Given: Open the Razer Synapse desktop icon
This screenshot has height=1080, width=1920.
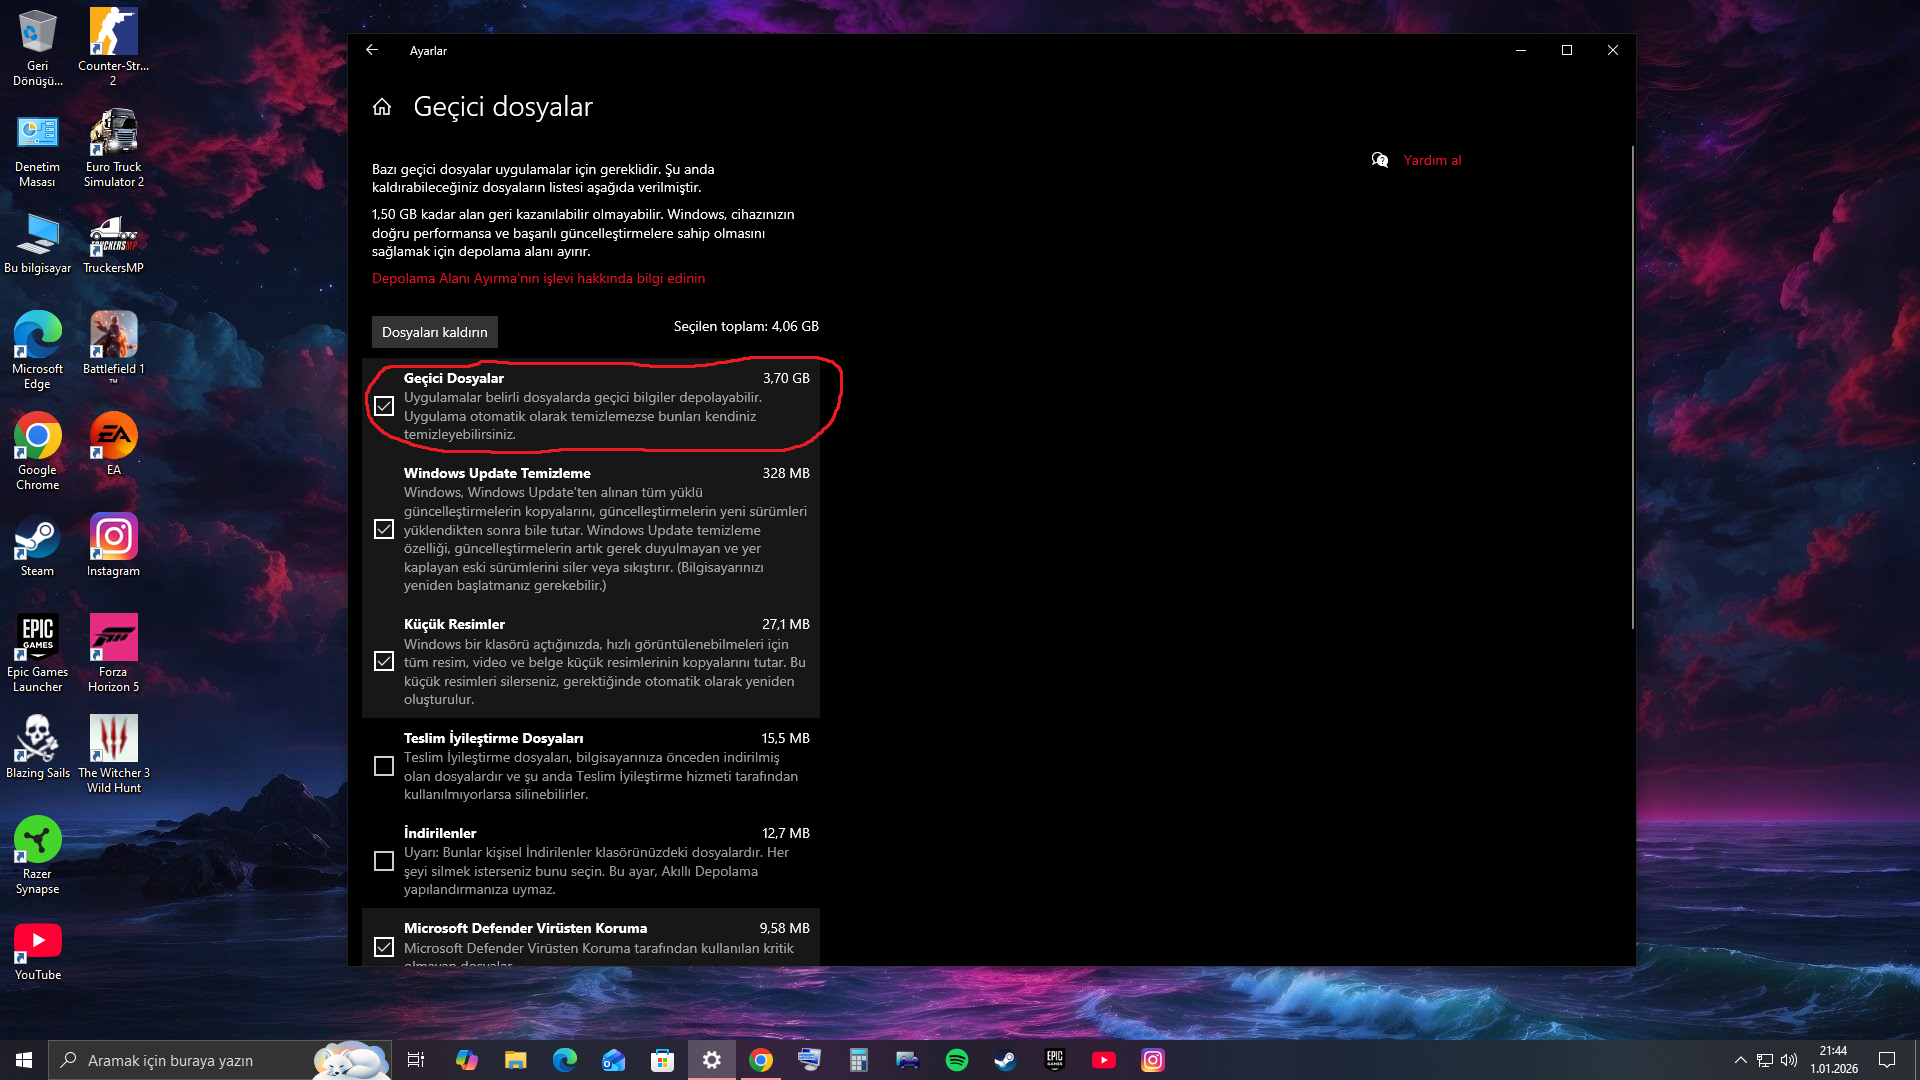Looking at the screenshot, I should coord(37,856).
